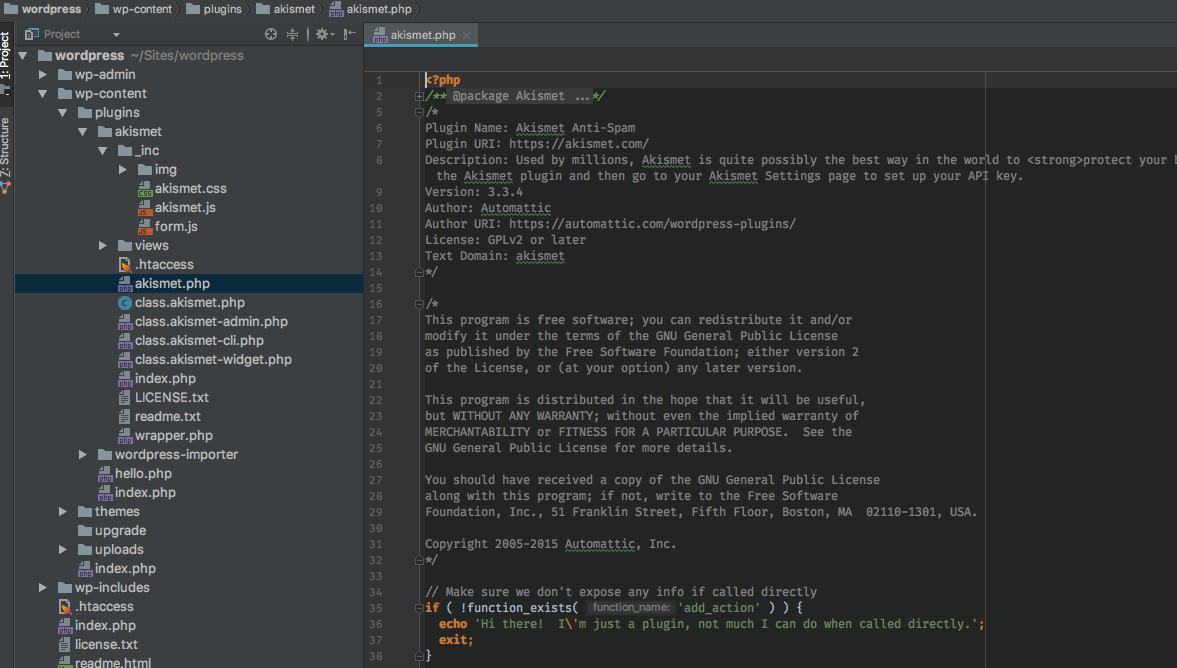The height and width of the screenshot is (668, 1177).
Task: Expand the themes folder
Action: point(62,511)
